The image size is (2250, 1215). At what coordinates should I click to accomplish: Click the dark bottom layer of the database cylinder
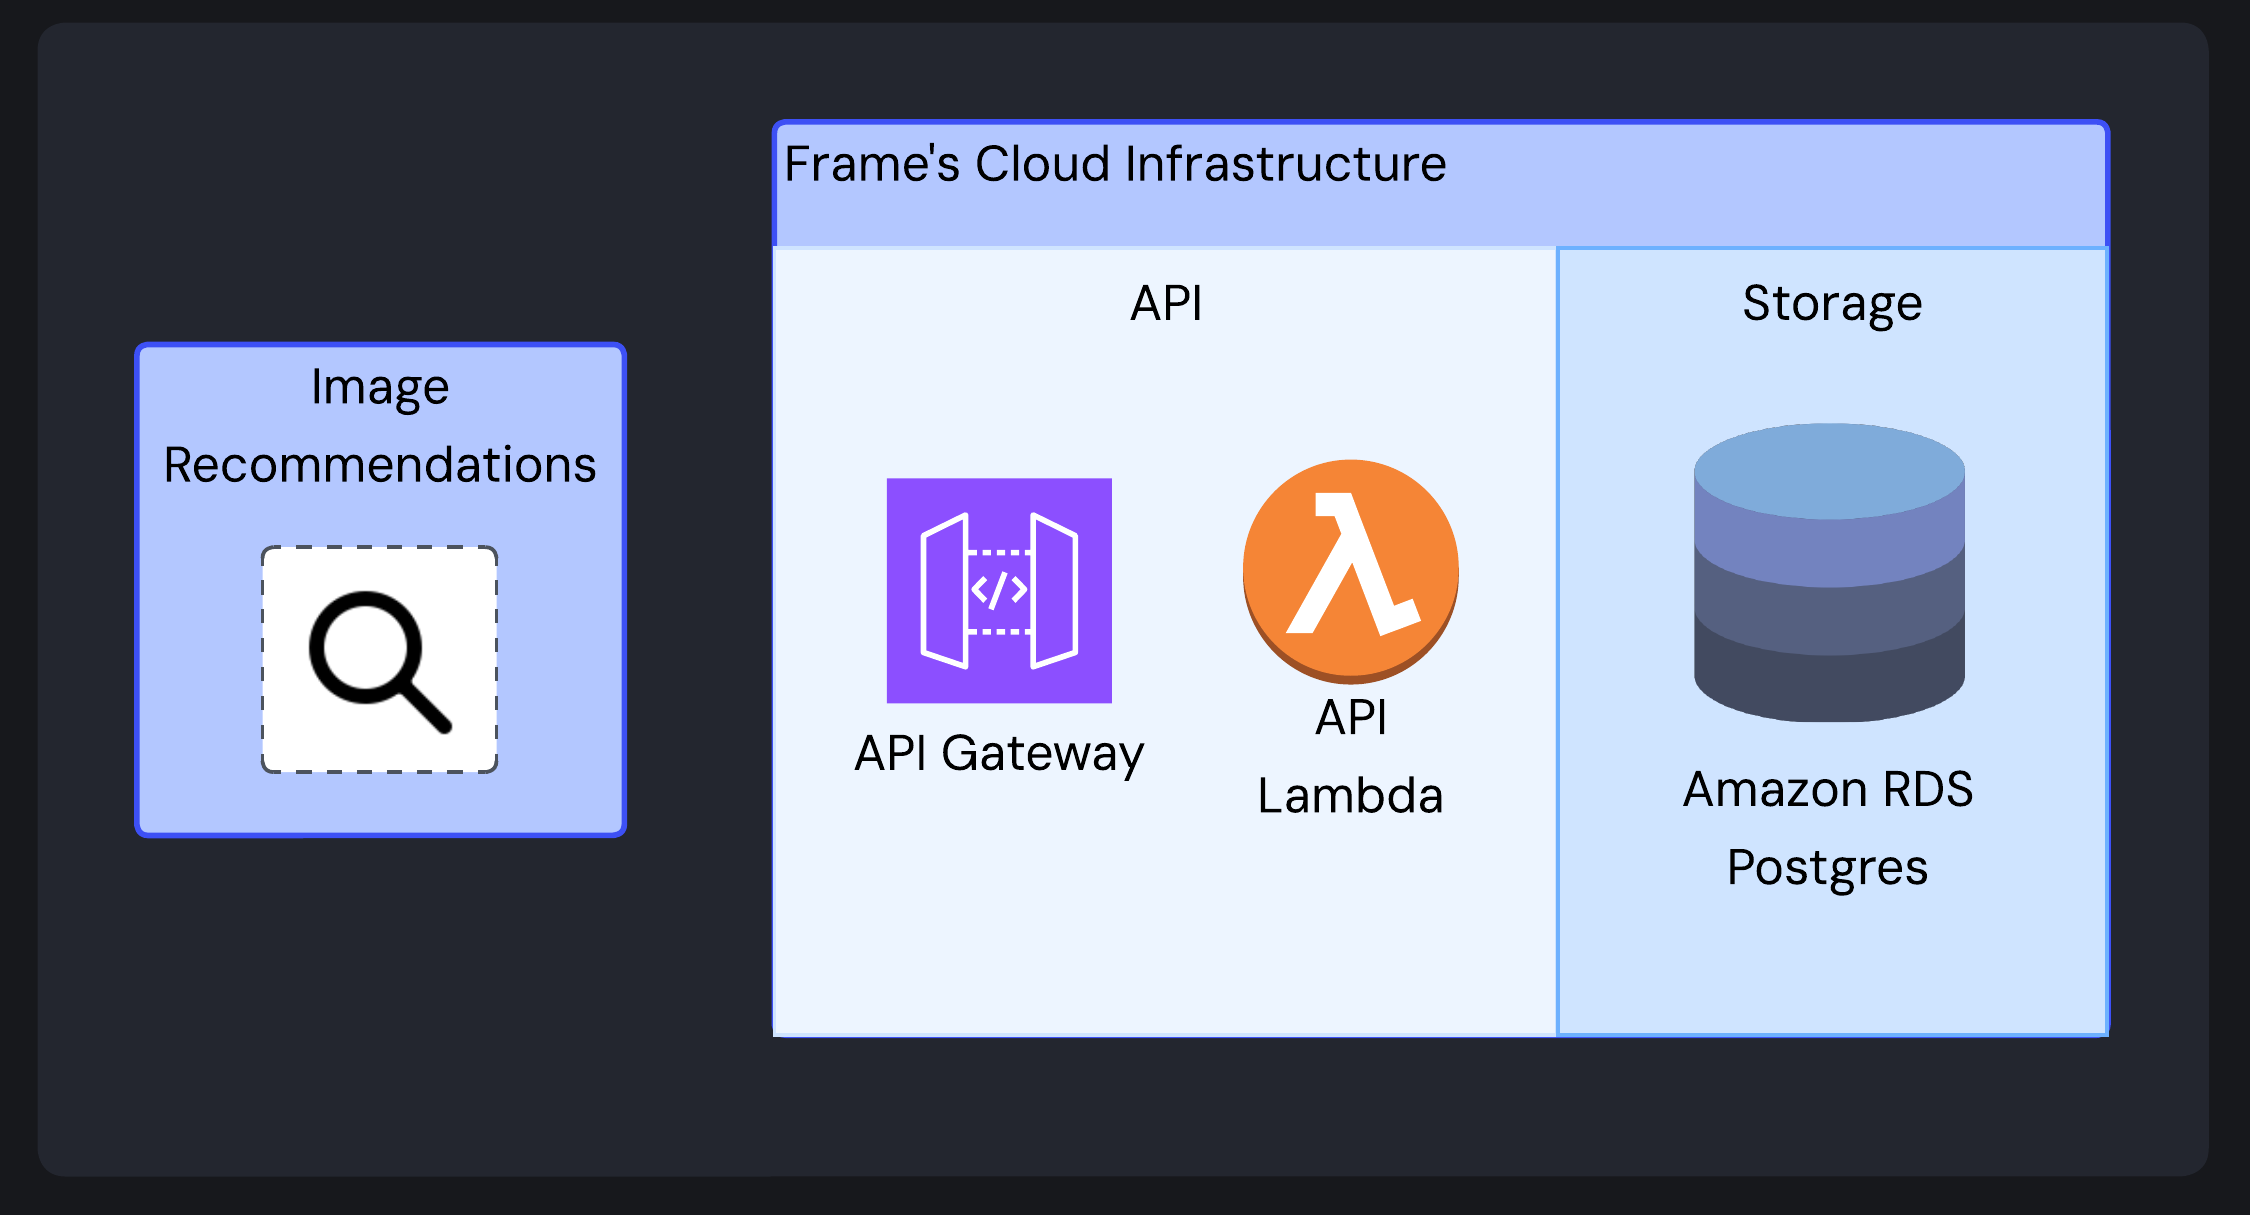coord(1829,685)
